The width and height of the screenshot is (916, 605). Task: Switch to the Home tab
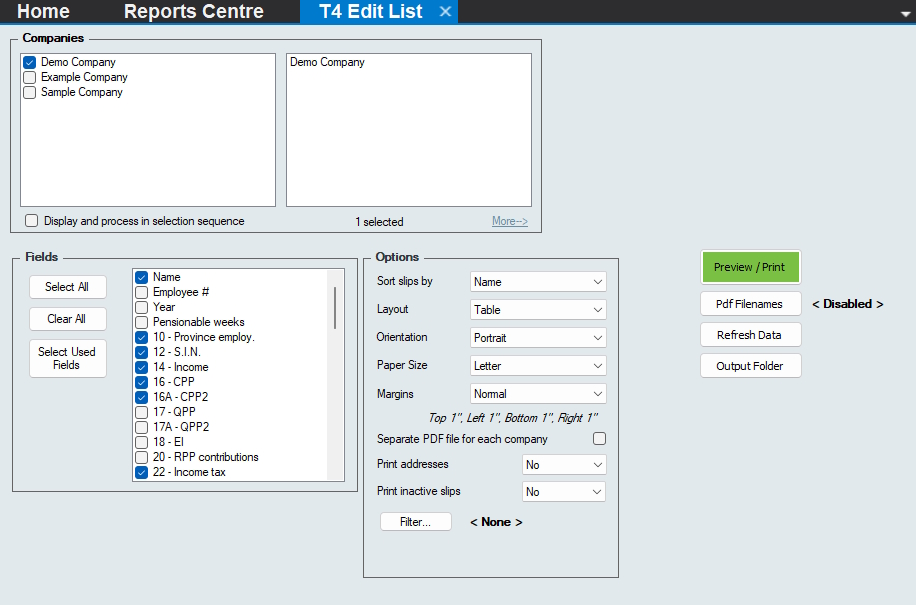tap(44, 12)
